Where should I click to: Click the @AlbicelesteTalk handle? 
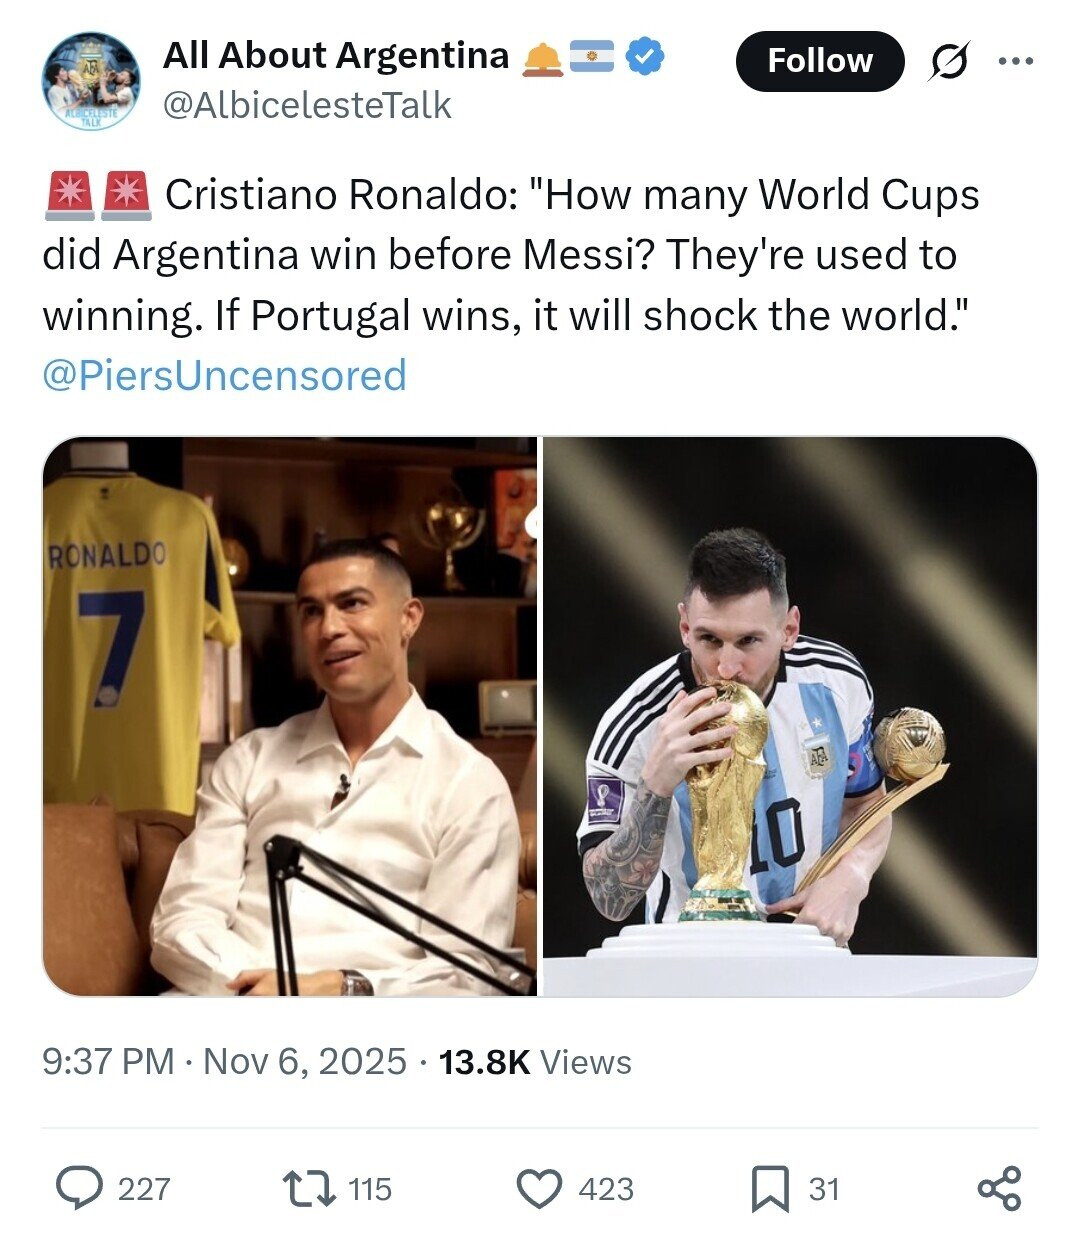pyautogui.click(x=307, y=105)
